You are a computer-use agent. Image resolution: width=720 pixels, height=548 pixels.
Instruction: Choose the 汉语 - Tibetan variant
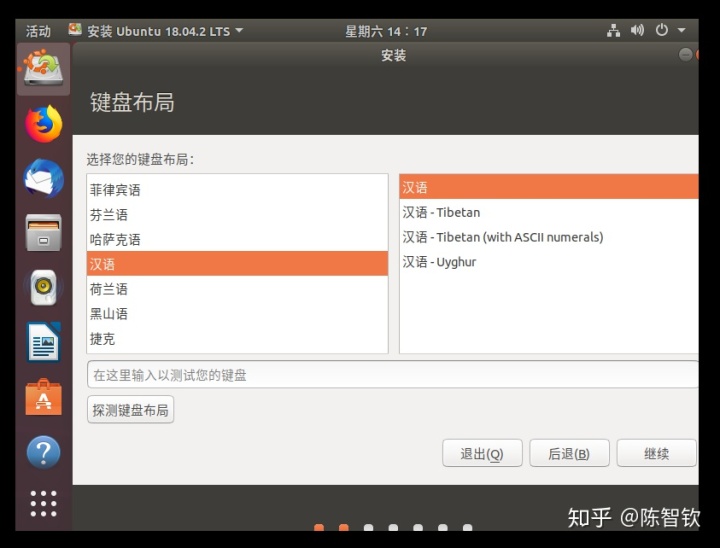[549, 212]
